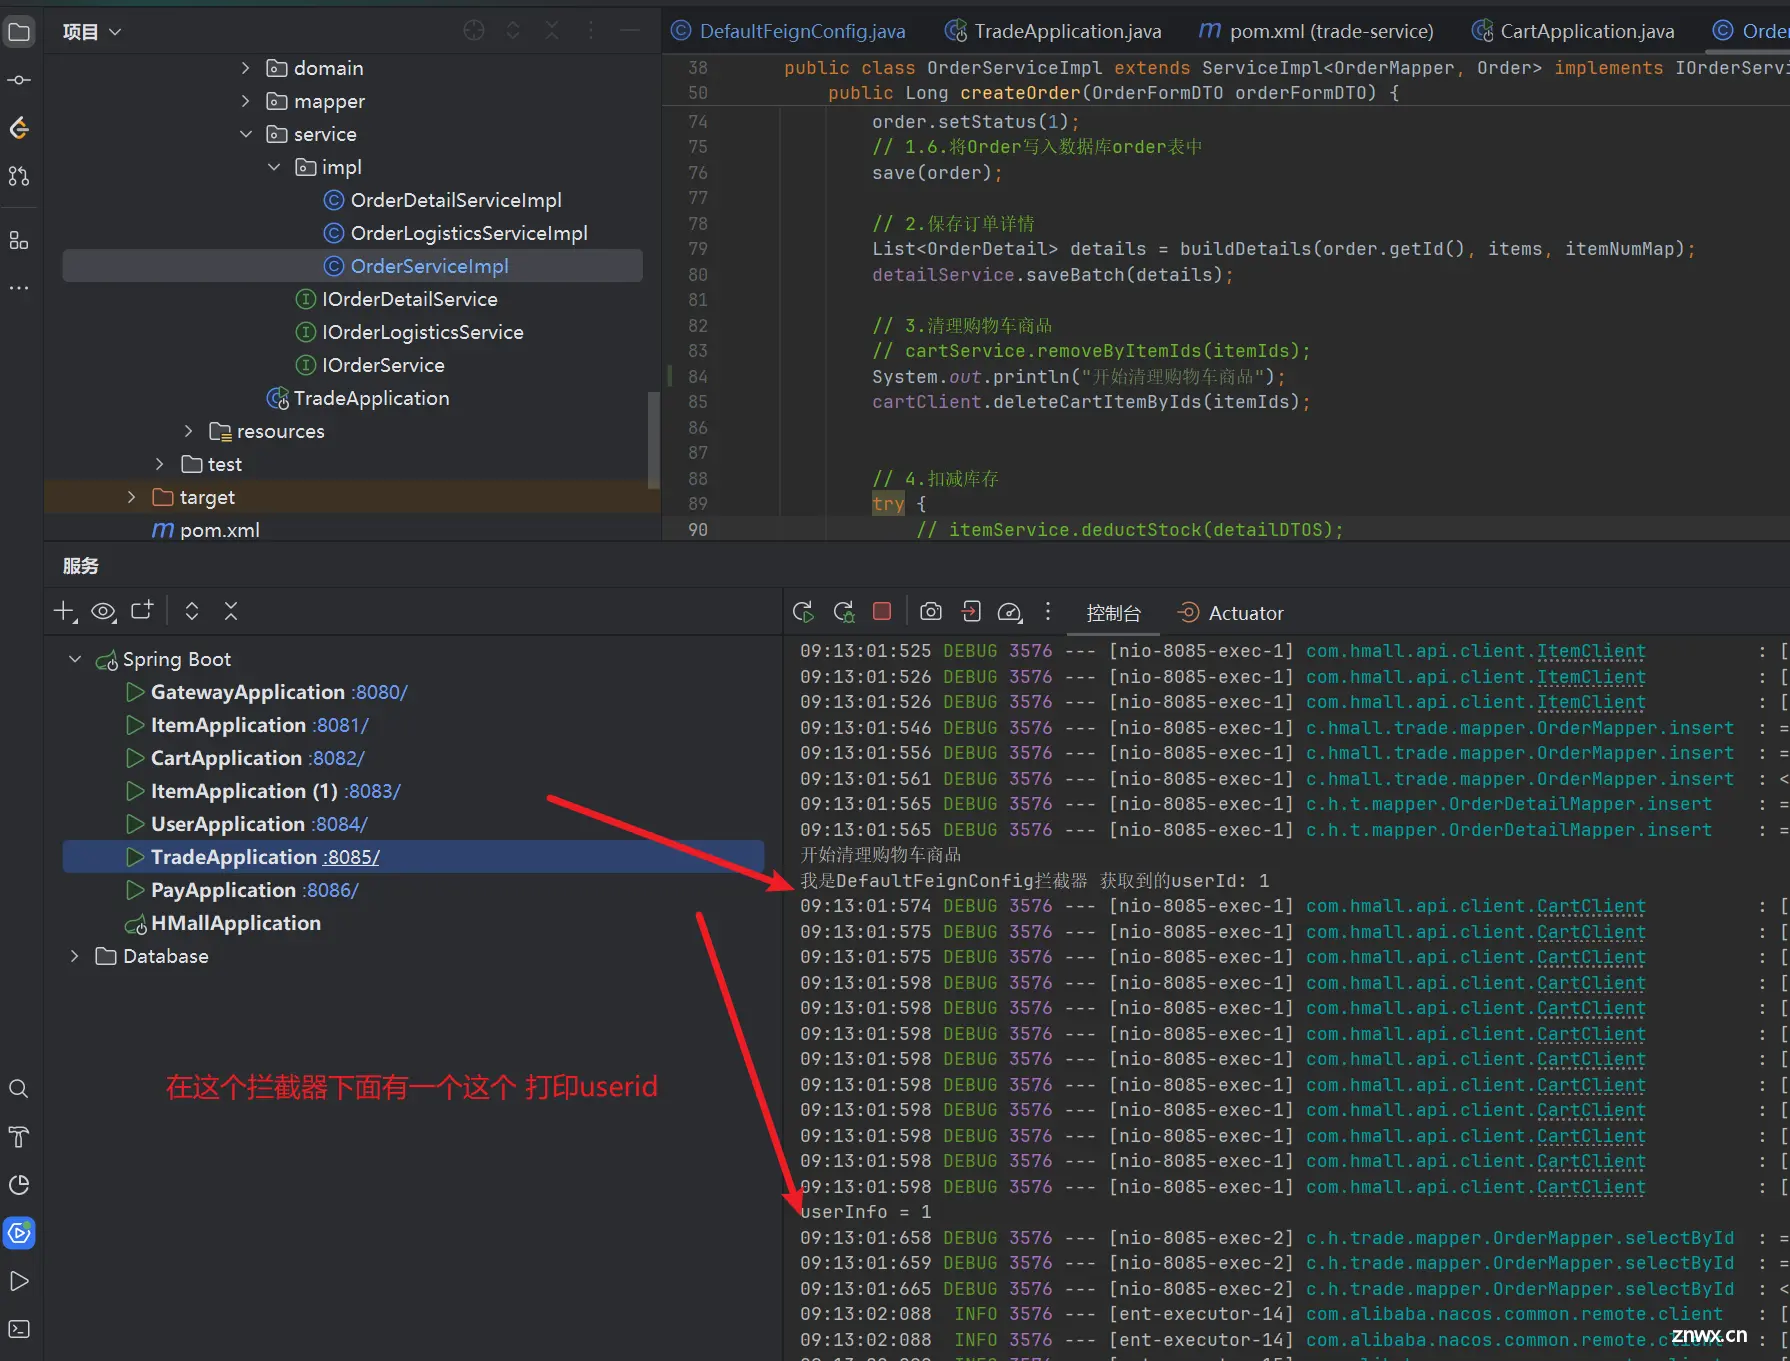Open project panel options menu
Viewport: 1790px width, 1361px height.
coord(591,31)
